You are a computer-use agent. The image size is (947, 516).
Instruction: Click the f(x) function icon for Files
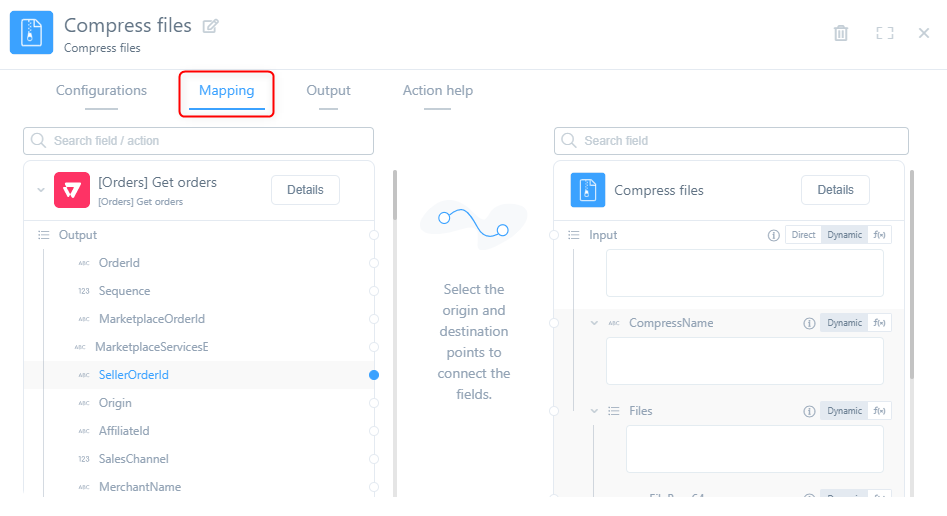point(880,411)
